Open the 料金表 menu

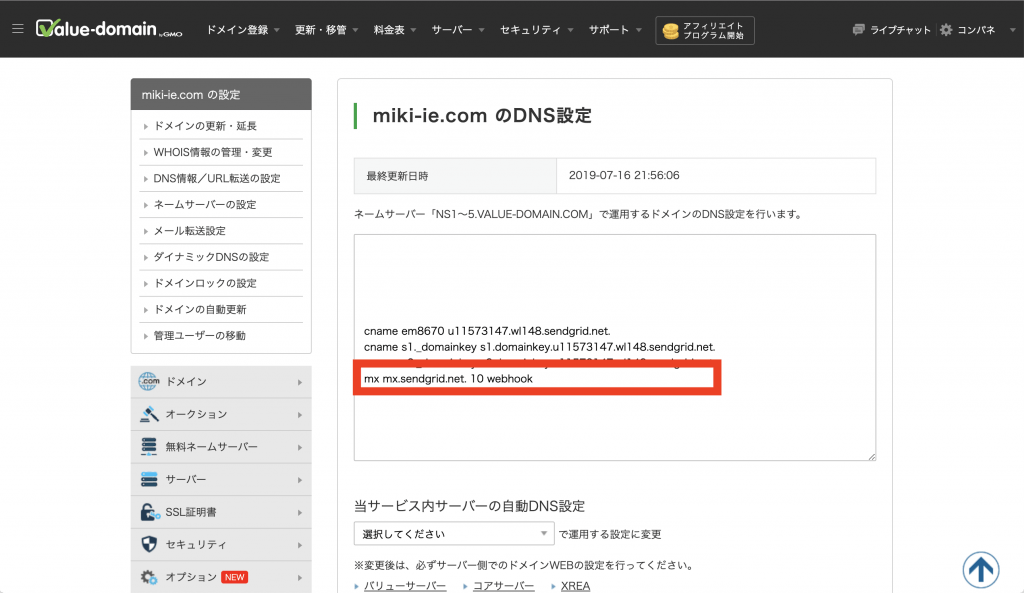[395, 30]
